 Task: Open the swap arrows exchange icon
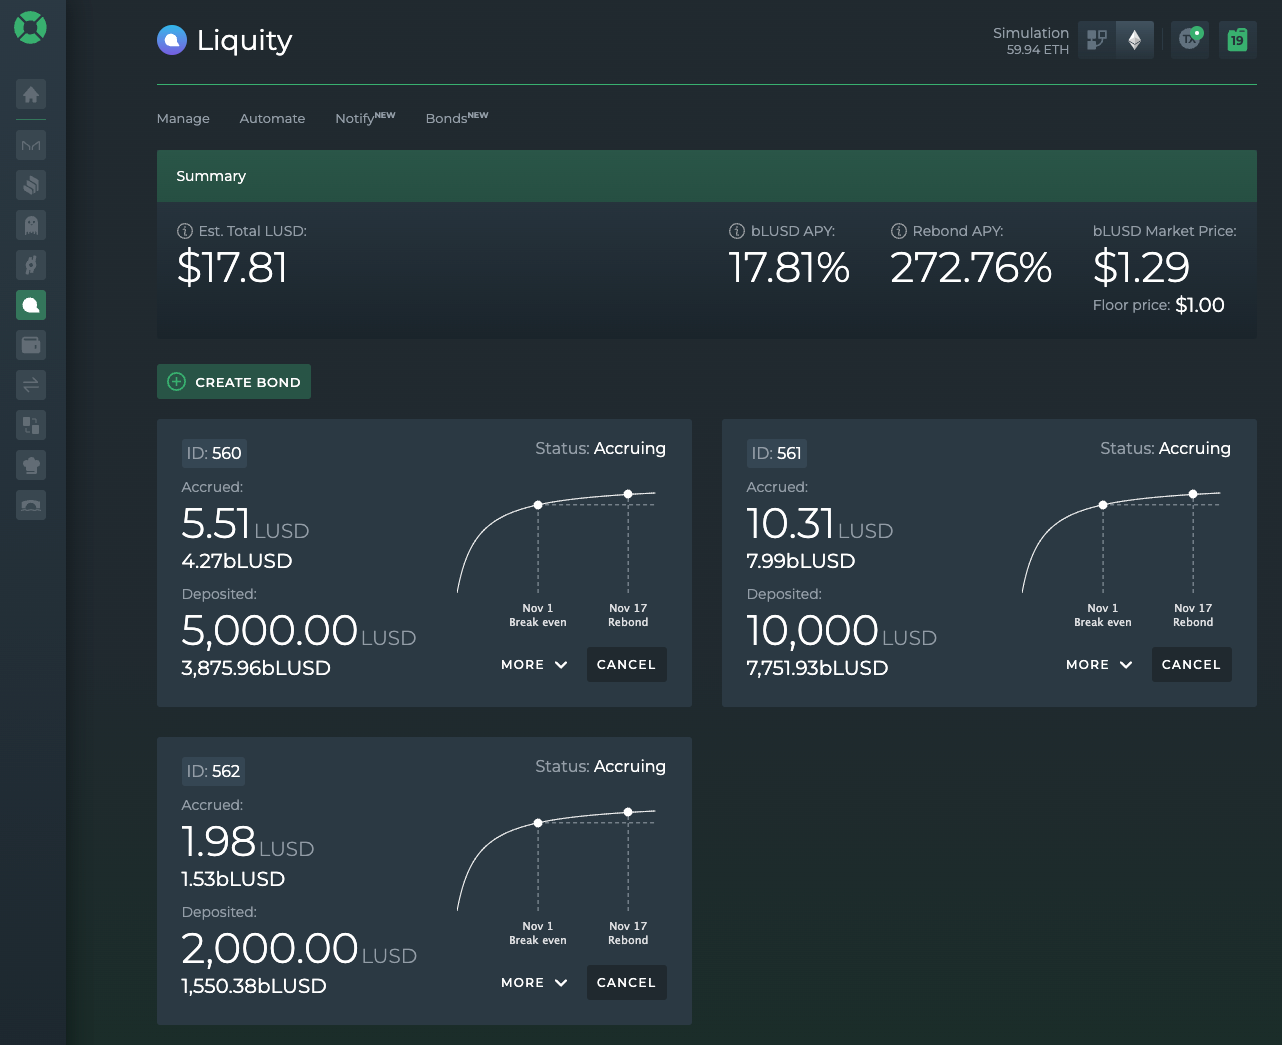point(31,385)
